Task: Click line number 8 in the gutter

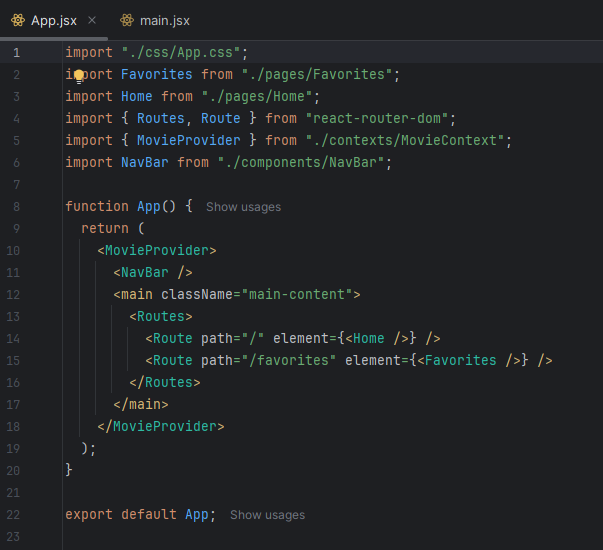Action: click(17, 207)
